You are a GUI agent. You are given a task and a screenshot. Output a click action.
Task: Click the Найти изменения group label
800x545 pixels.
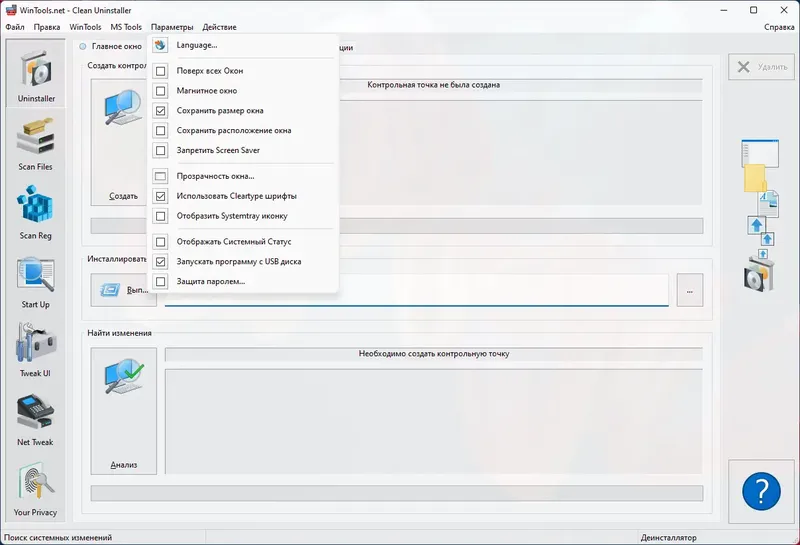(x=119, y=333)
